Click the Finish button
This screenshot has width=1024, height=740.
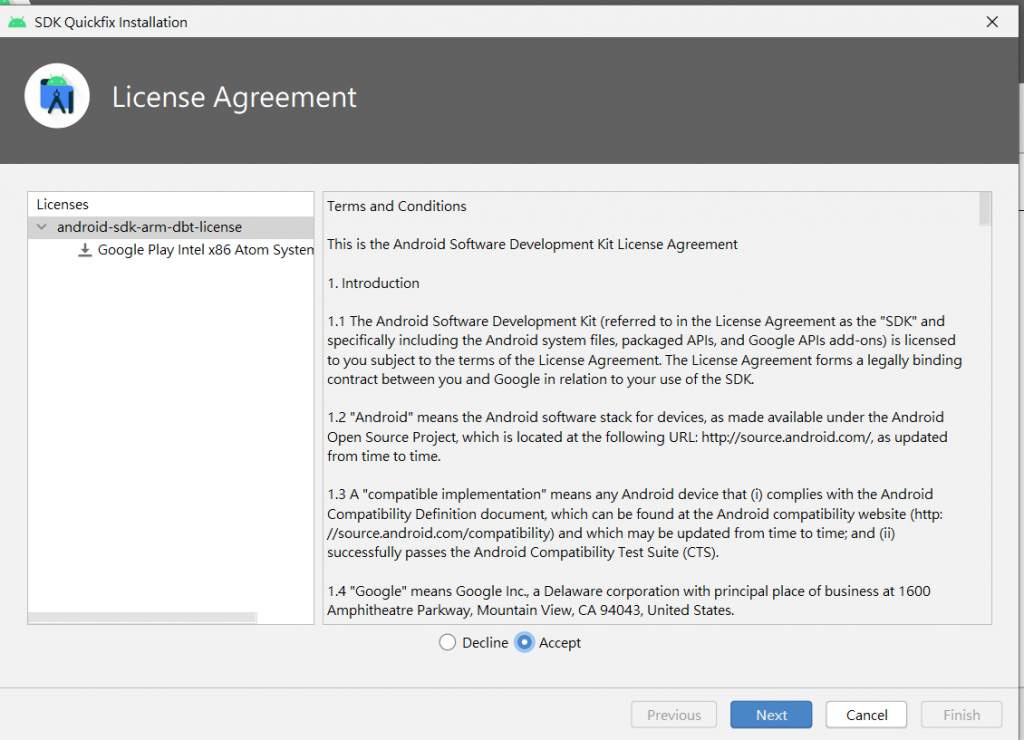[961, 715]
